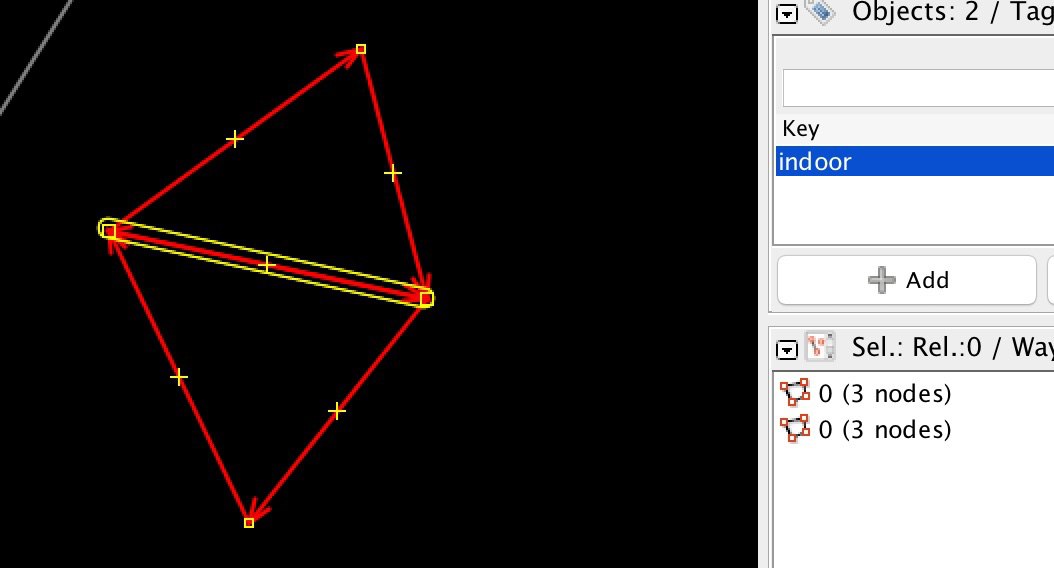Click the midpoint cross on the upper-left triangle edge
This screenshot has height=568, width=1054.
pyautogui.click(x=235, y=139)
